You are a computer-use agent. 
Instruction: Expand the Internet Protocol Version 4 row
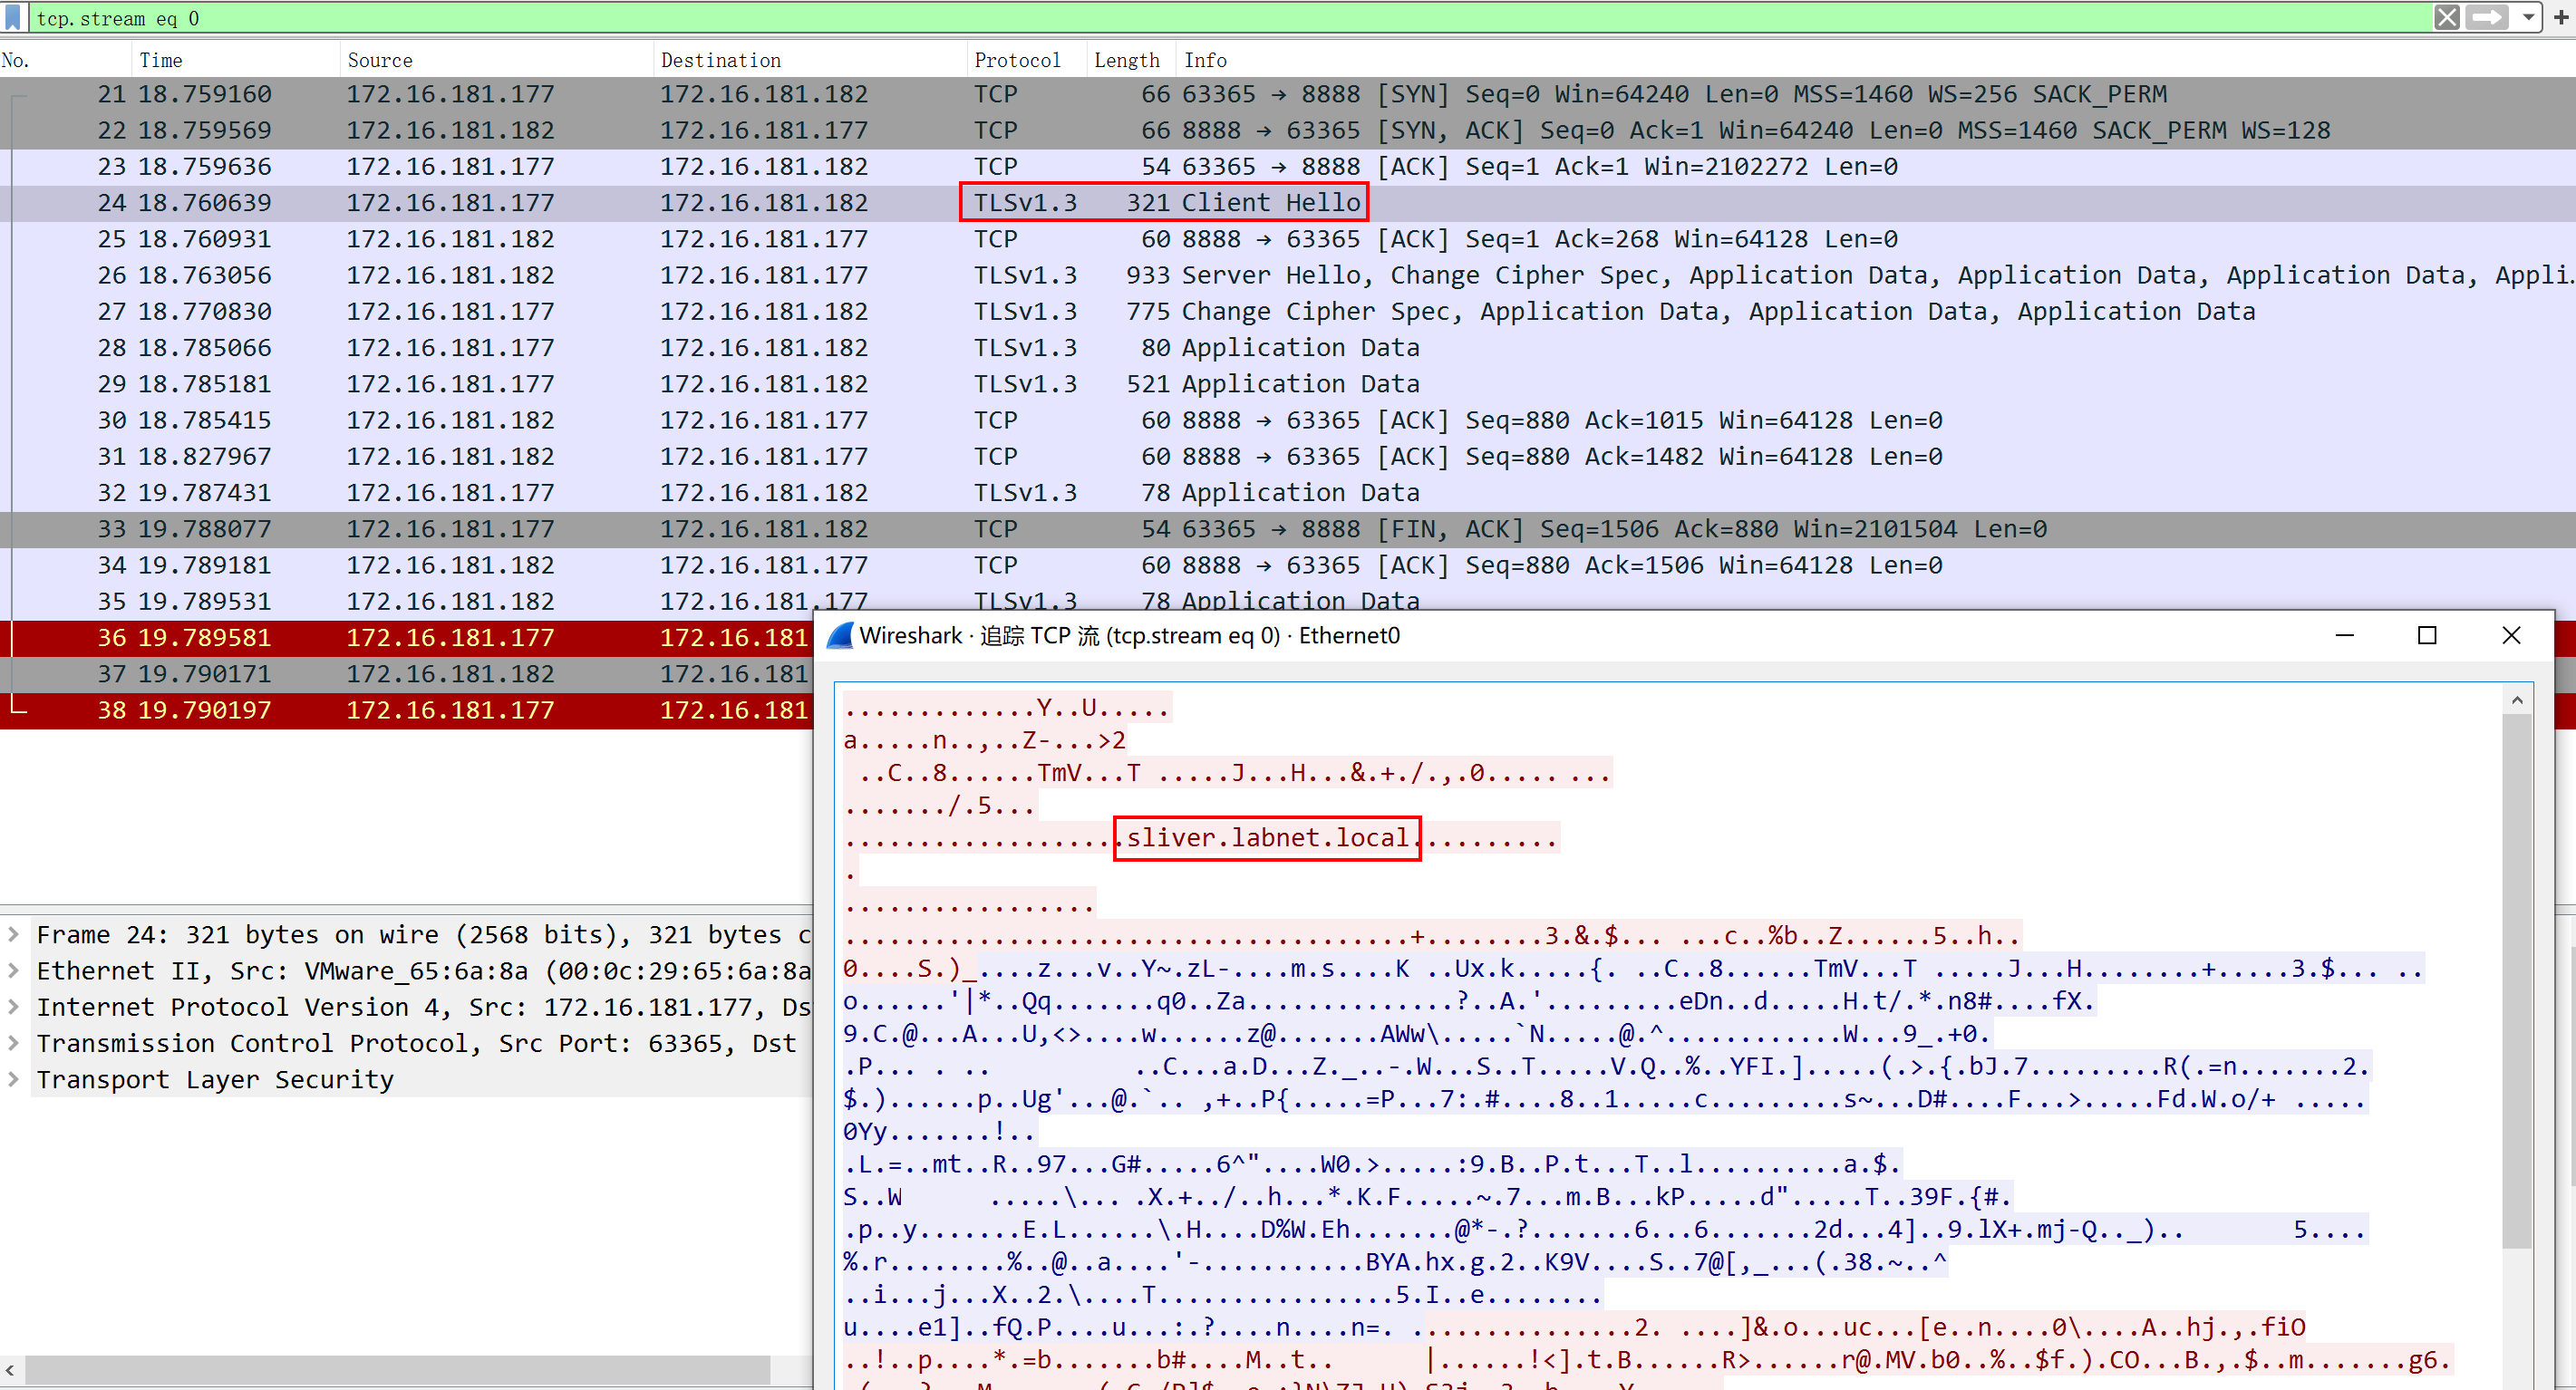(x=14, y=1006)
